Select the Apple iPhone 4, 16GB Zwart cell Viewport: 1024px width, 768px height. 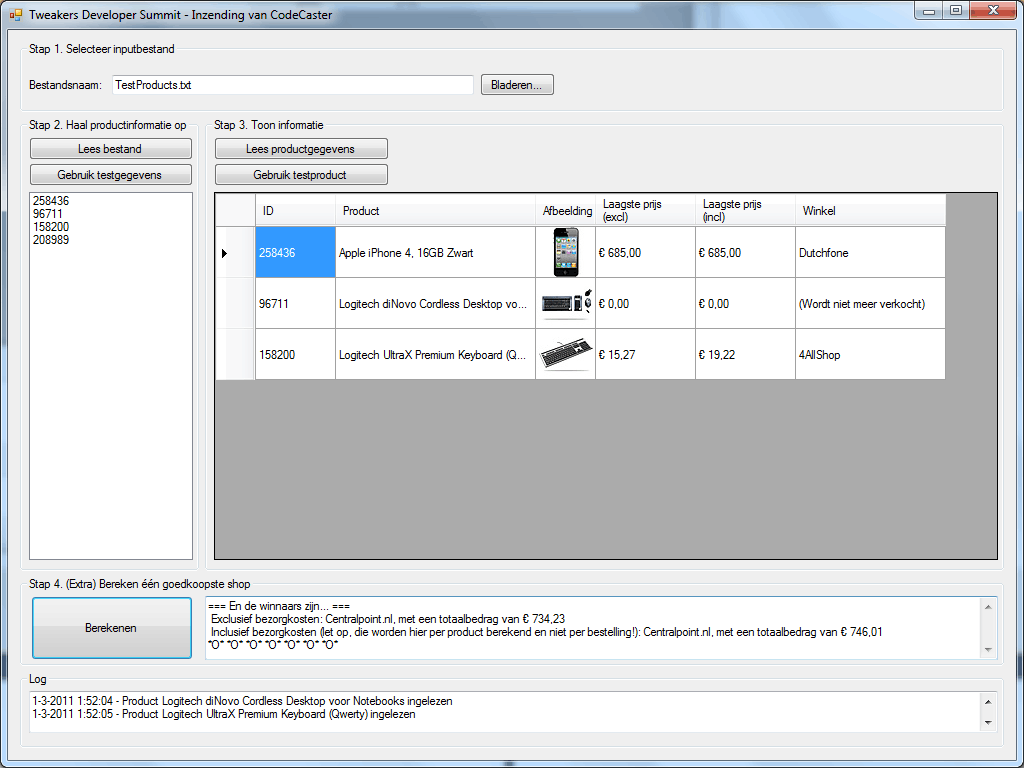coord(435,252)
